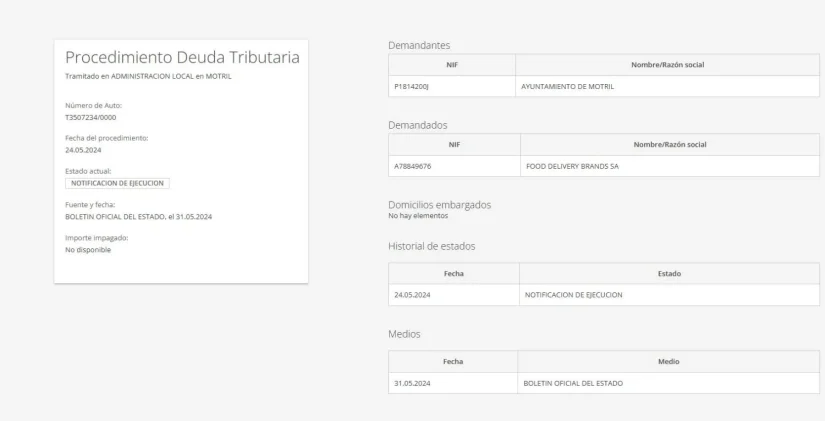Click the source text BOLETIN OFICIAL DEL ESTADO, el 31.05.2024
Viewport: 825px width, 421px height.
(138, 217)
